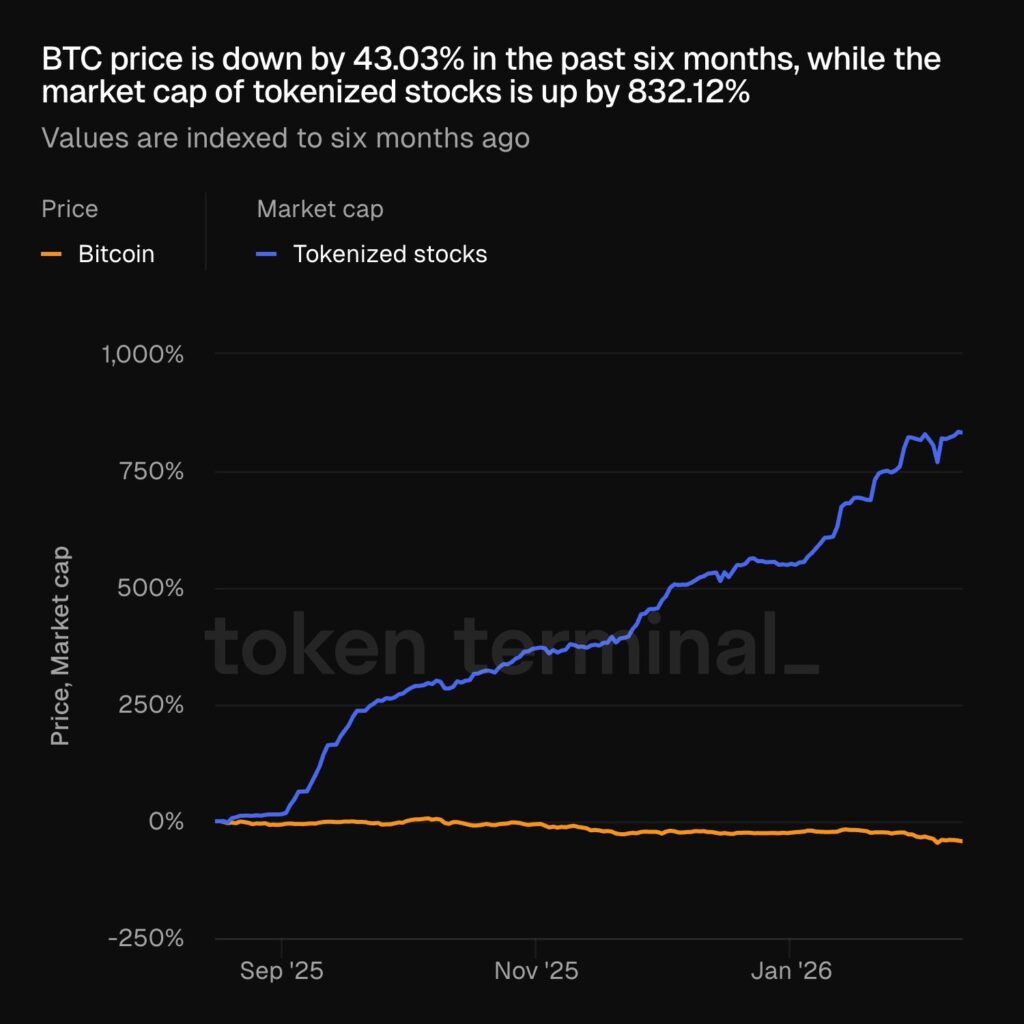The width and height of the screenshot is (1024, 1024).
Task: Click the endpoint of the blue Tokenized stocks line
Action: pyautogui.click(x=960, y=433)
